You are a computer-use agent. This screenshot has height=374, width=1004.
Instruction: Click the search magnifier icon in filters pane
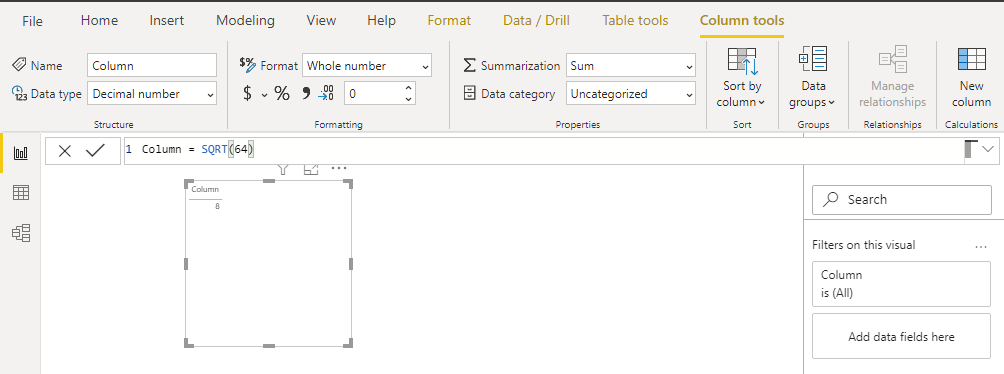830,199
